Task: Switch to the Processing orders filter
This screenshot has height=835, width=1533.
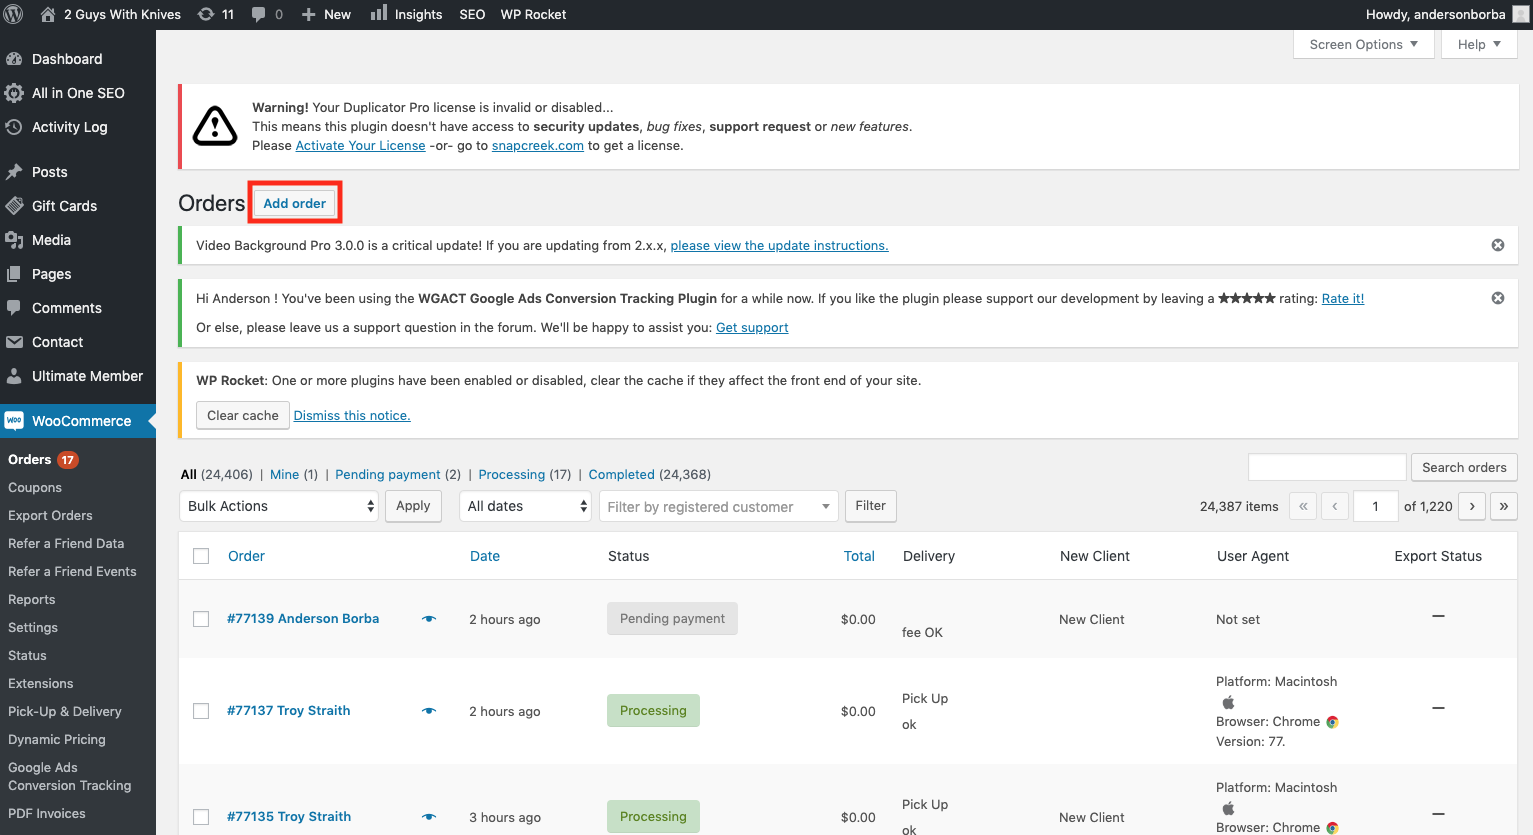Action: [511, 474]
